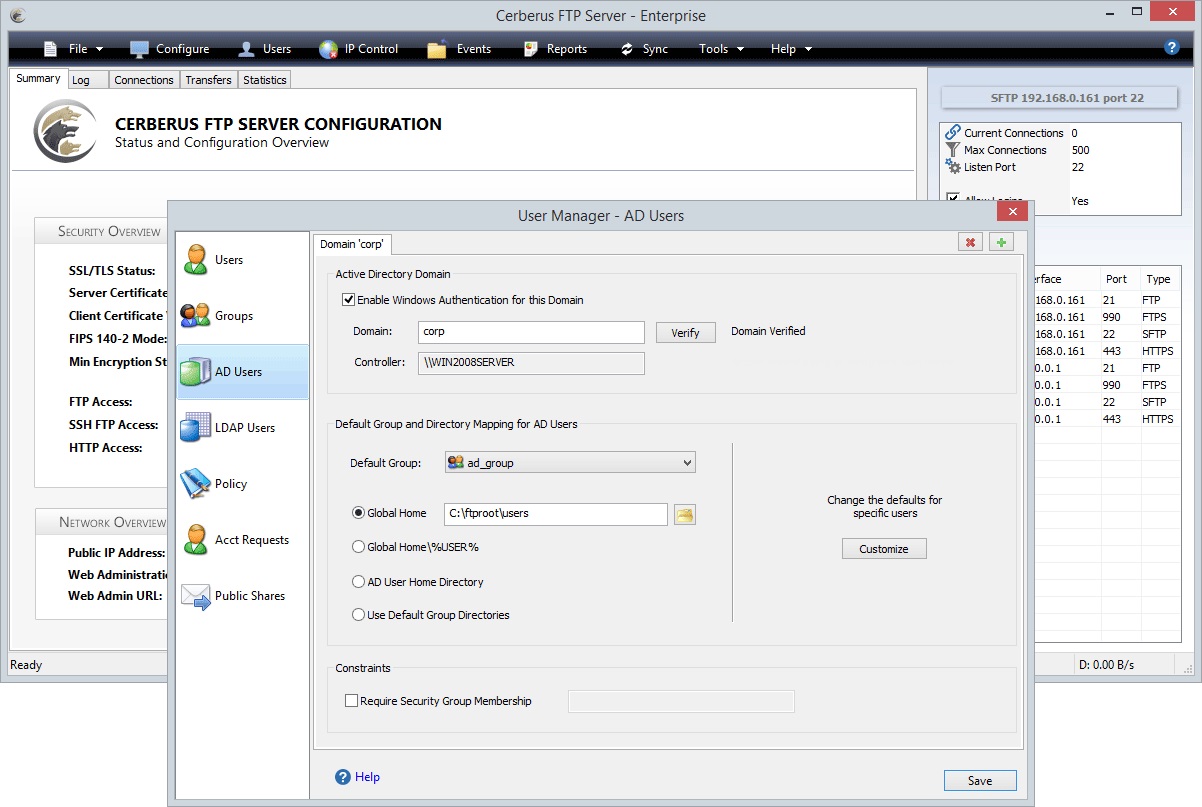Click the Cerberus app icon in title bar
This screenshot has height=807, width=1202.
pos(16,15)
